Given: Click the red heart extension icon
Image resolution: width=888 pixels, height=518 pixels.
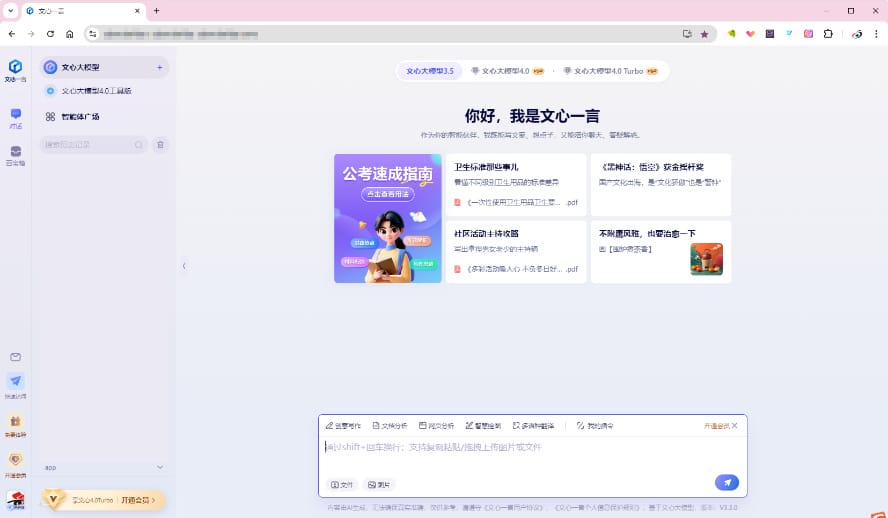Looking at the screenshot, I should [750, 34].
